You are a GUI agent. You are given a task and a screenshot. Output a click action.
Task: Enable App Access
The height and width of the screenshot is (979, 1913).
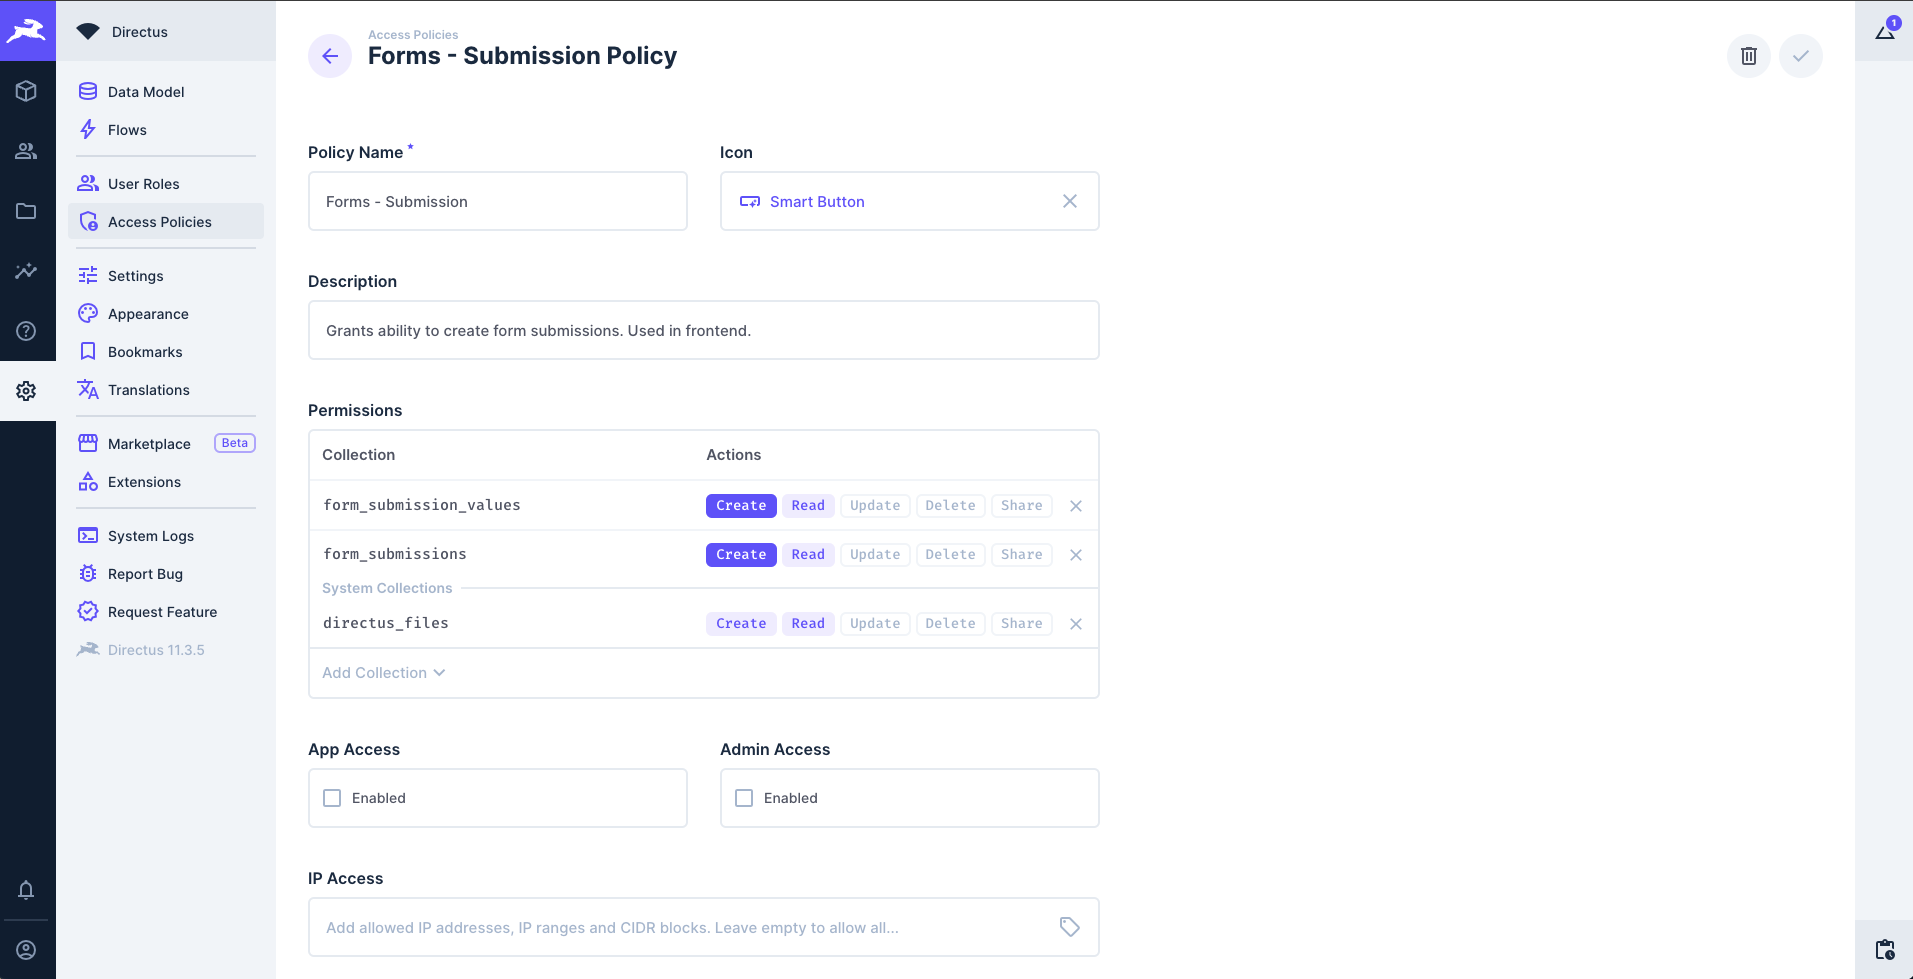(x=332, y=797)
